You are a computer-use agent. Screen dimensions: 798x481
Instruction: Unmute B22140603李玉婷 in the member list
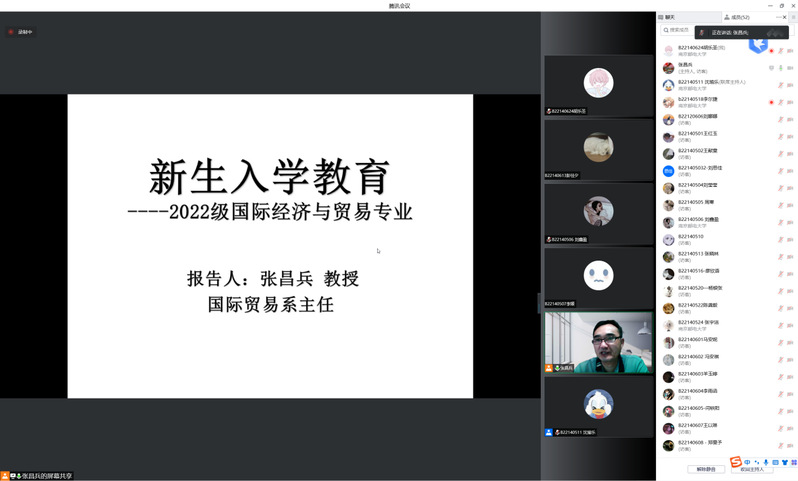pyautogui.click(x=780, y=378)
